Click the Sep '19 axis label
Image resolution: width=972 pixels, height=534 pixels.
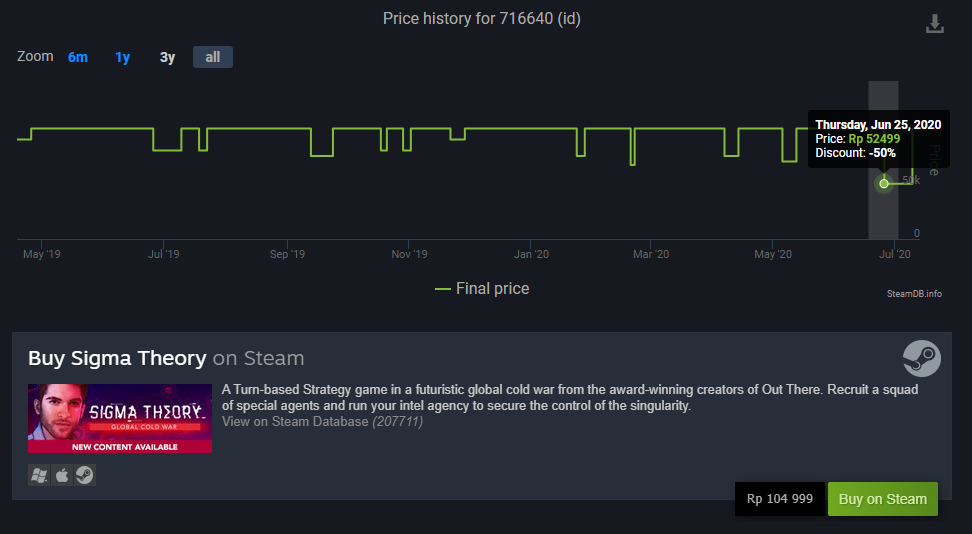pyautogui.click(x=287, y=254)
